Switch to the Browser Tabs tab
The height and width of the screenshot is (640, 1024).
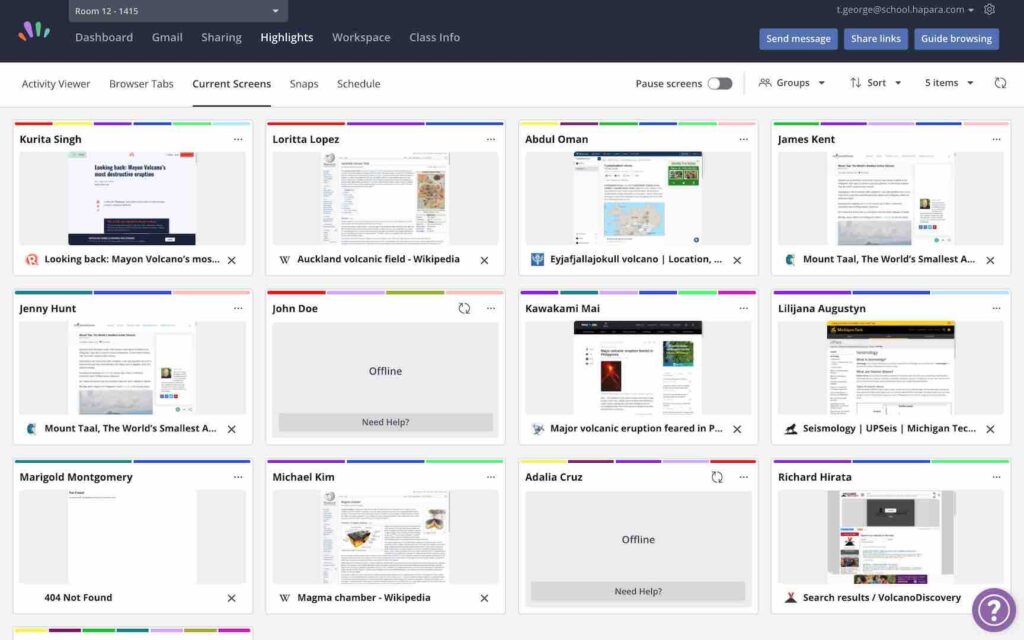click(141, 84)
